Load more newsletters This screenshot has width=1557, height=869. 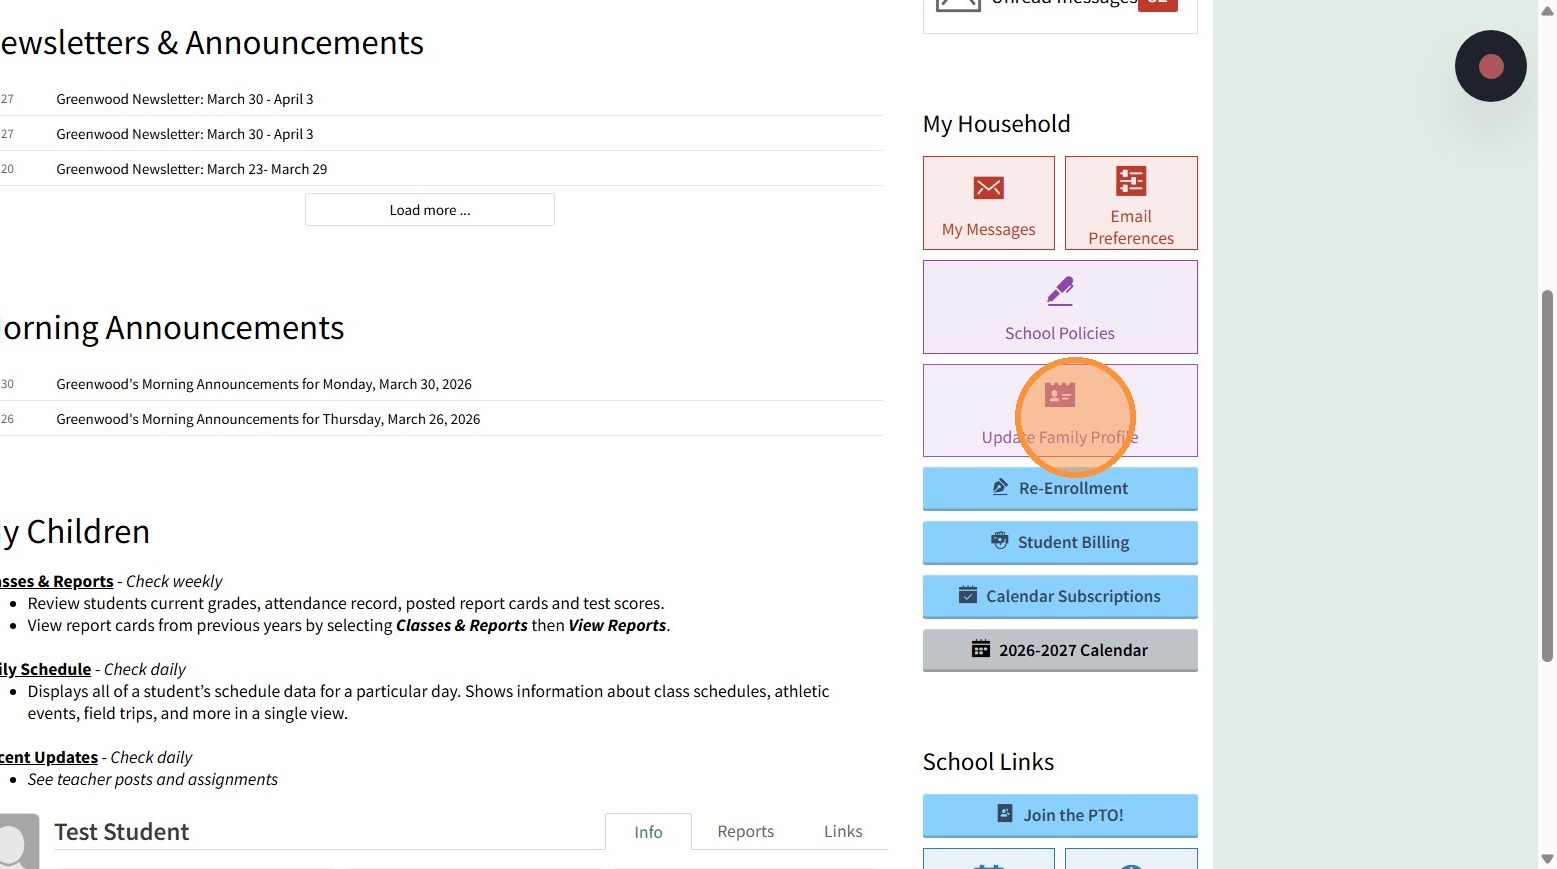[430, 210]
